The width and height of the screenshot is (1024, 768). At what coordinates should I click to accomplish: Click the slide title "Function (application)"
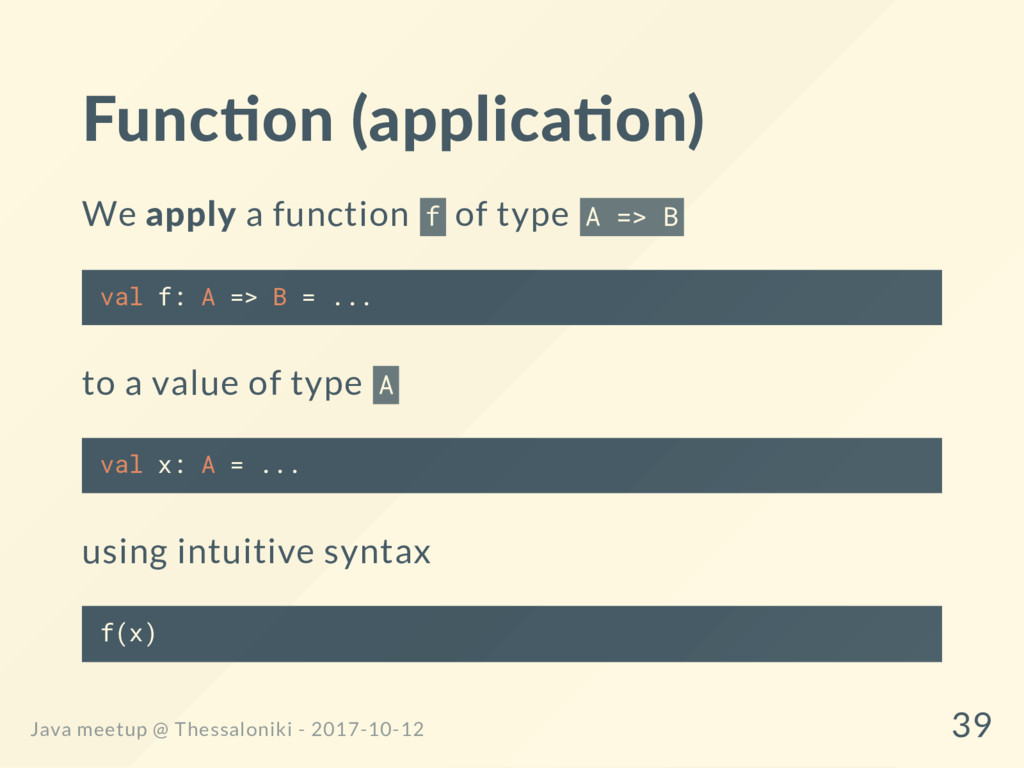point(393,120)
